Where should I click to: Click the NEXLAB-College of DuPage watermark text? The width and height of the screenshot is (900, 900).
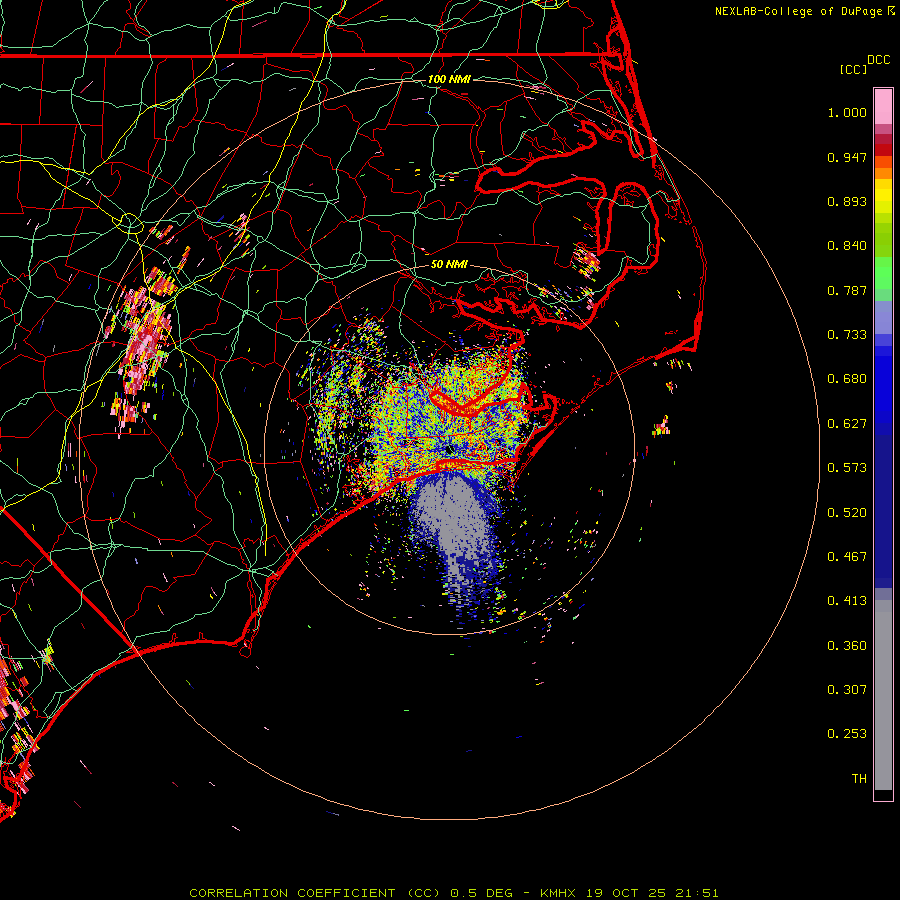[804, 11]
